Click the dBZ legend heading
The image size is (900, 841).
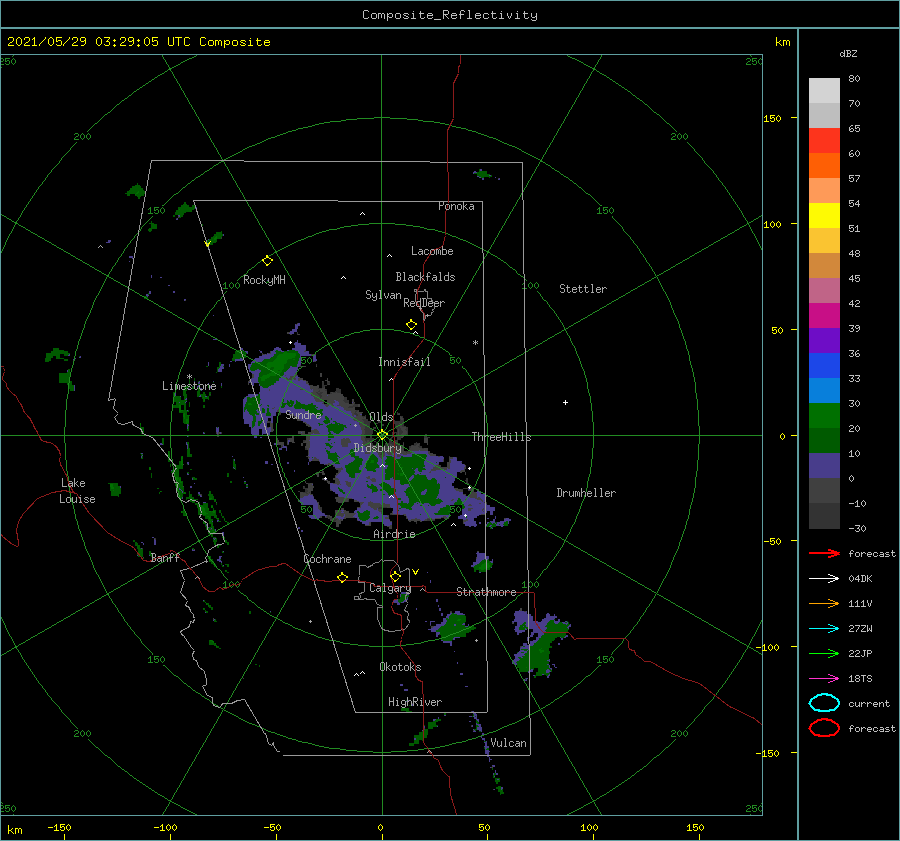(848, 53)
